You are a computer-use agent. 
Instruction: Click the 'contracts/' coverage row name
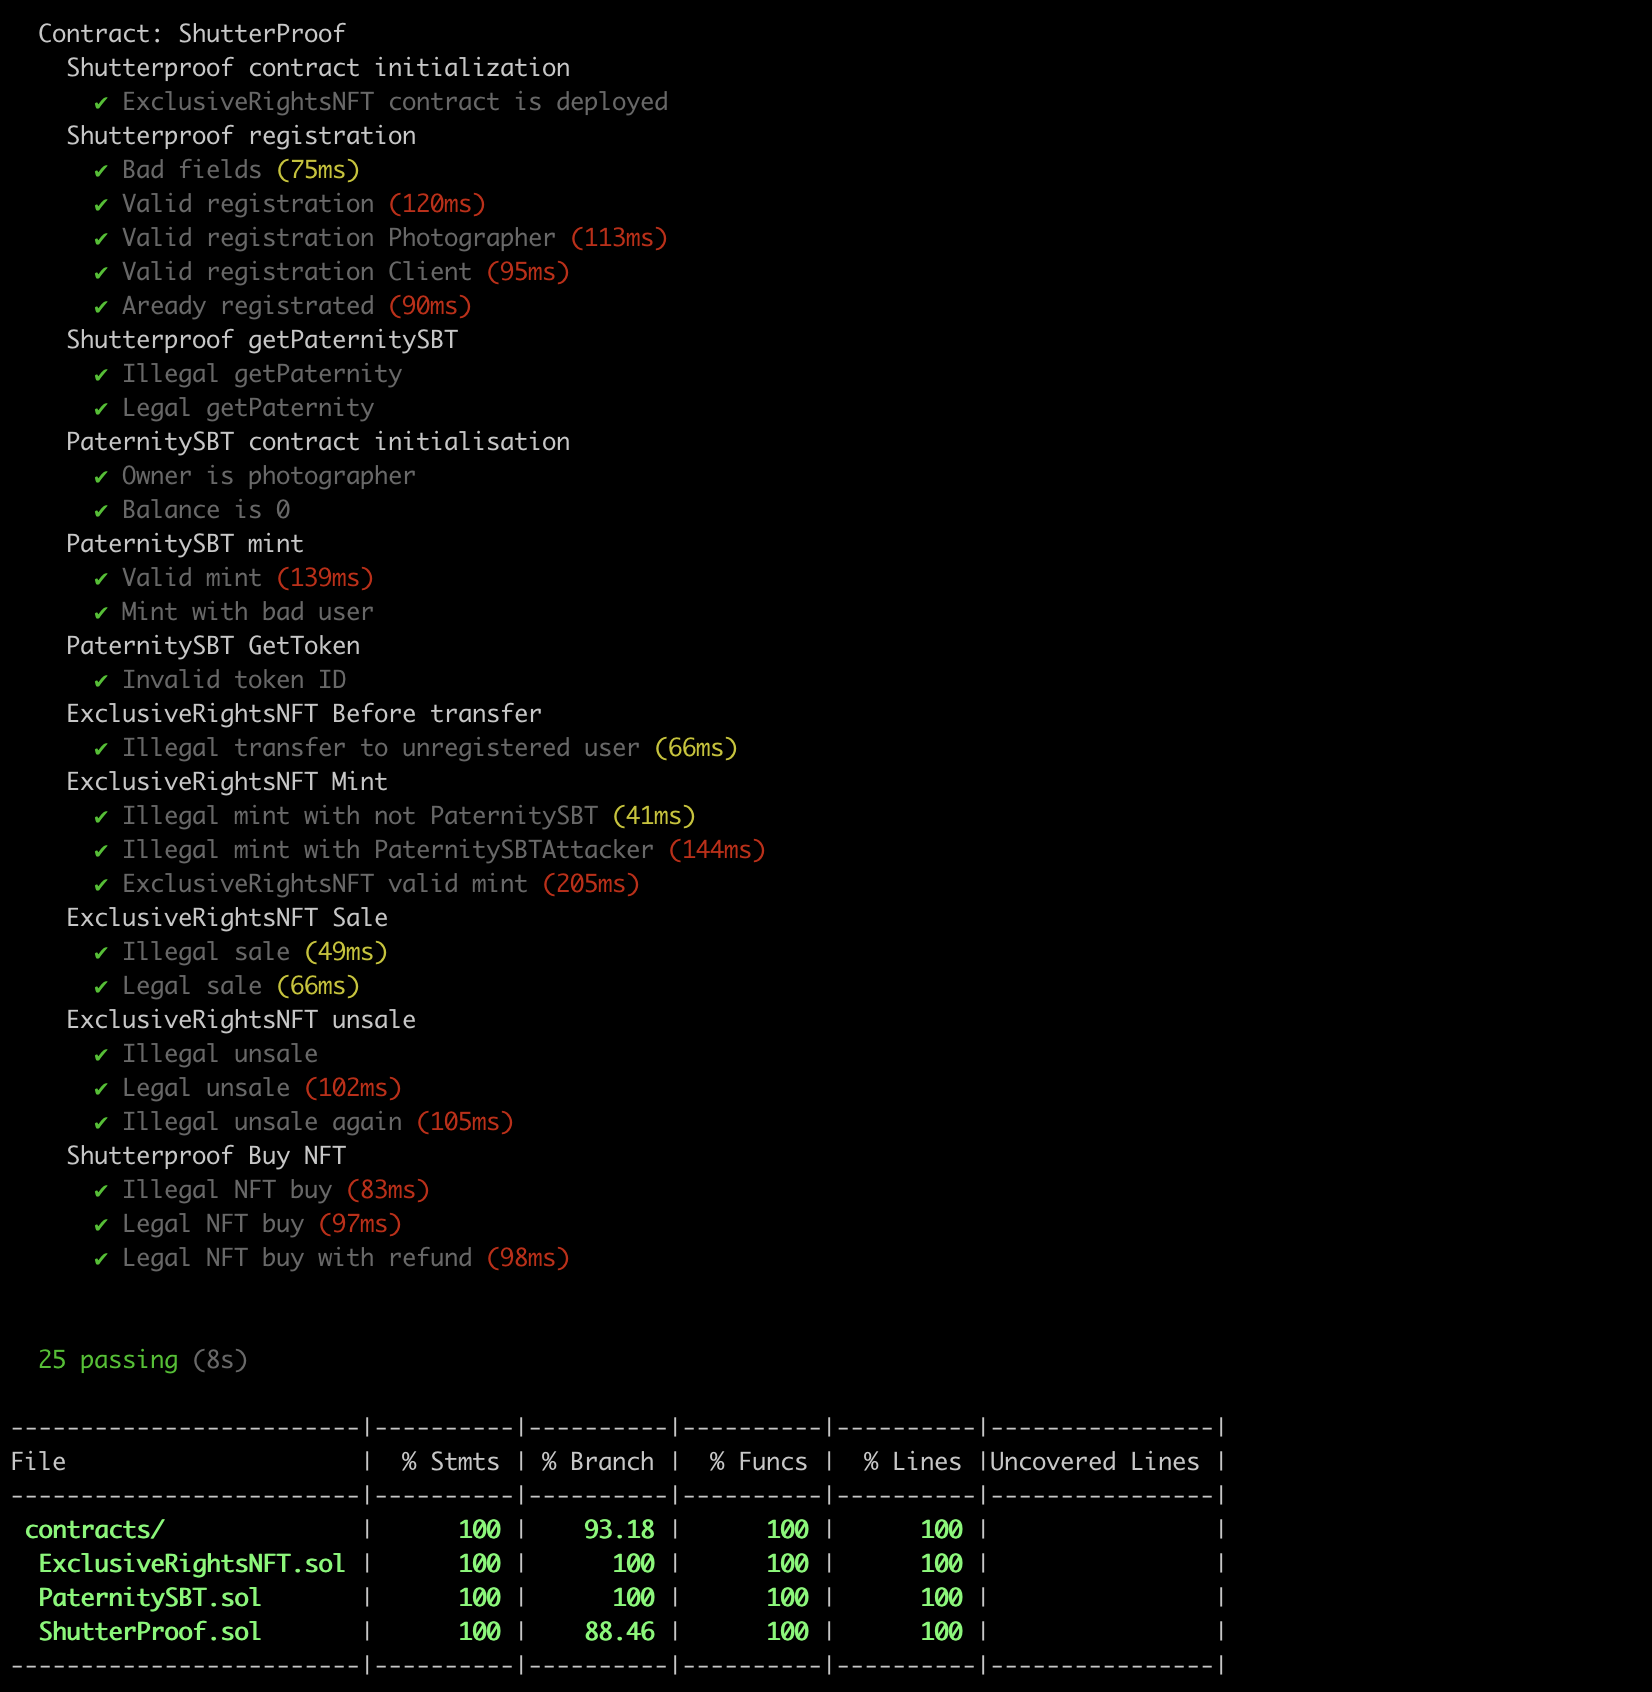coord(94,1530)
